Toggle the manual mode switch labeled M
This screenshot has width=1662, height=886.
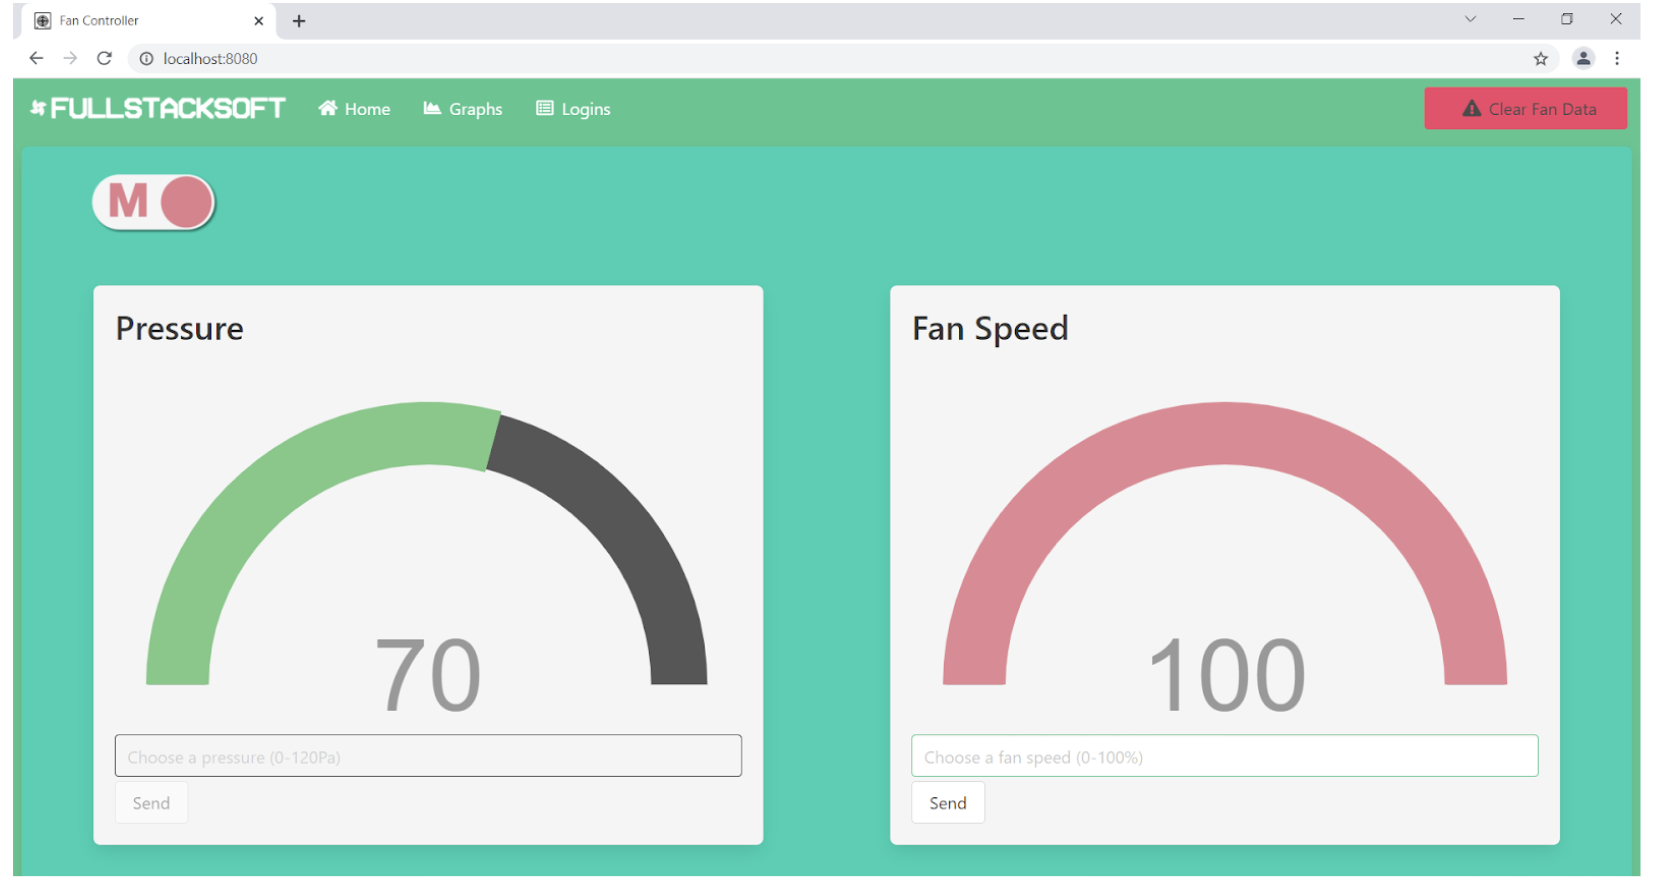click(154, 202)
